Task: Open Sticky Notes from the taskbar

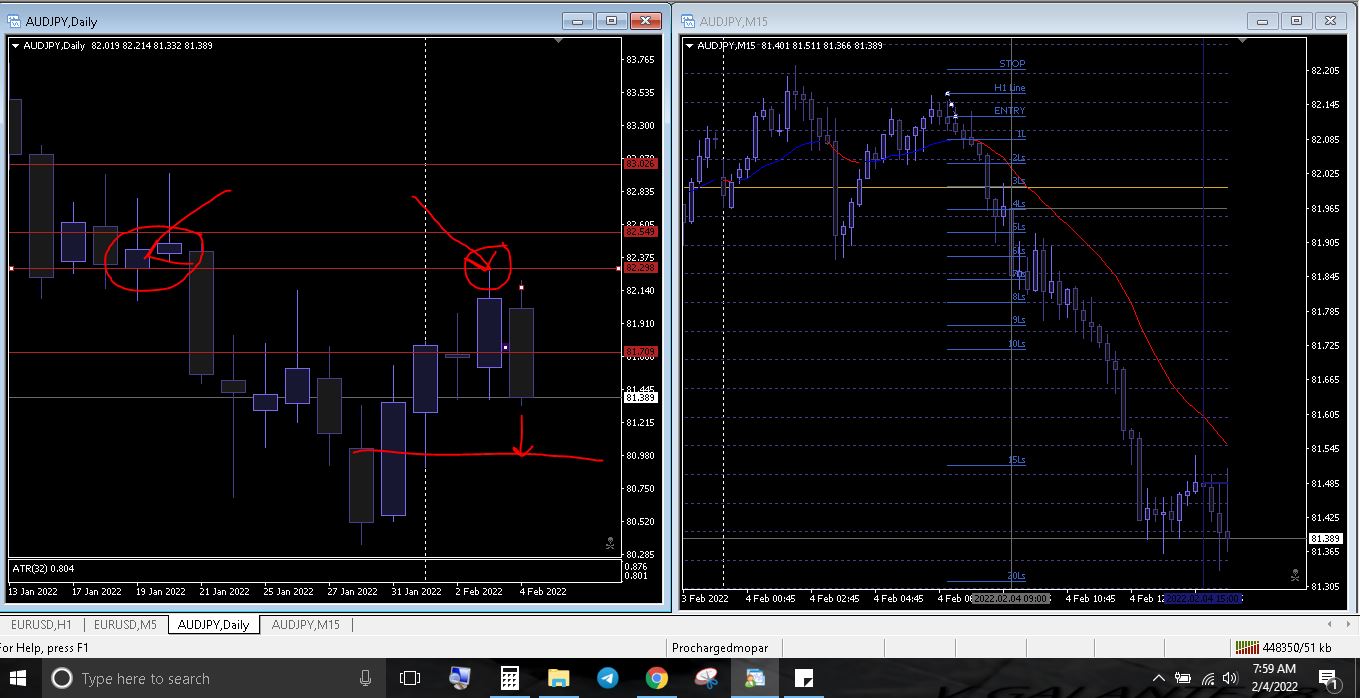Action: click(803, 678)
